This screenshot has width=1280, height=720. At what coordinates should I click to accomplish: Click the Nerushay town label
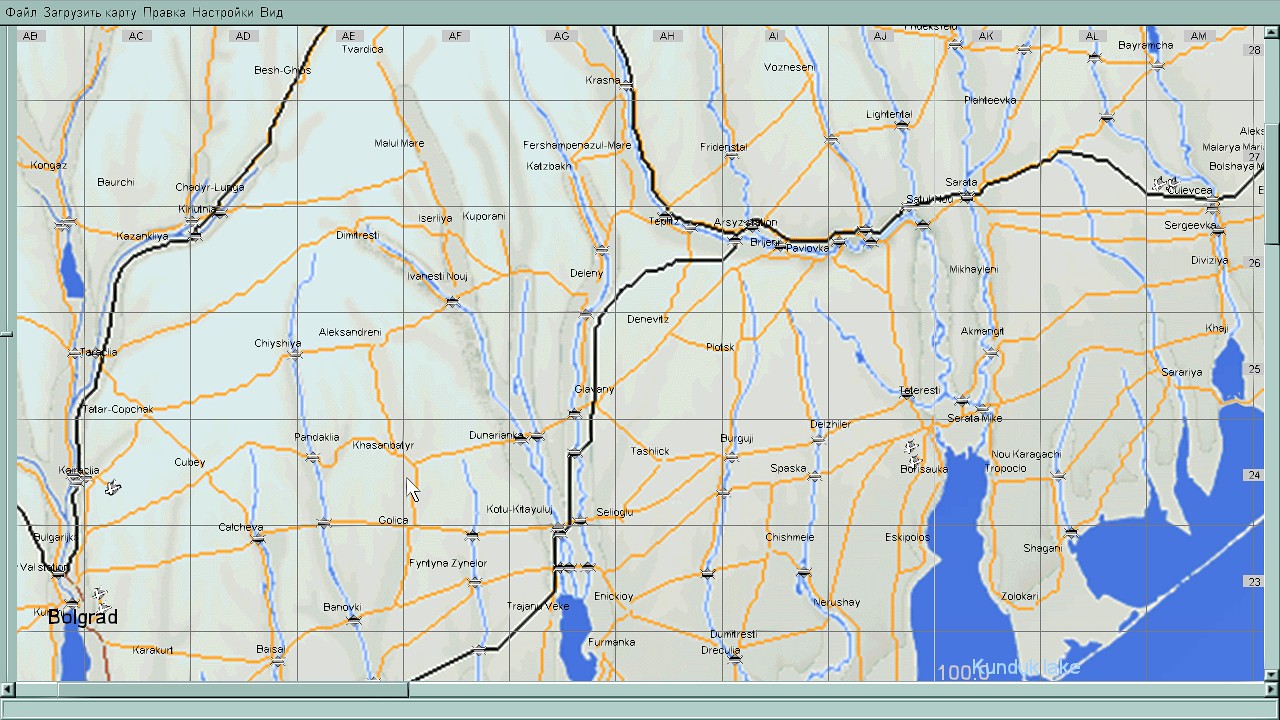tap(837, 602)
